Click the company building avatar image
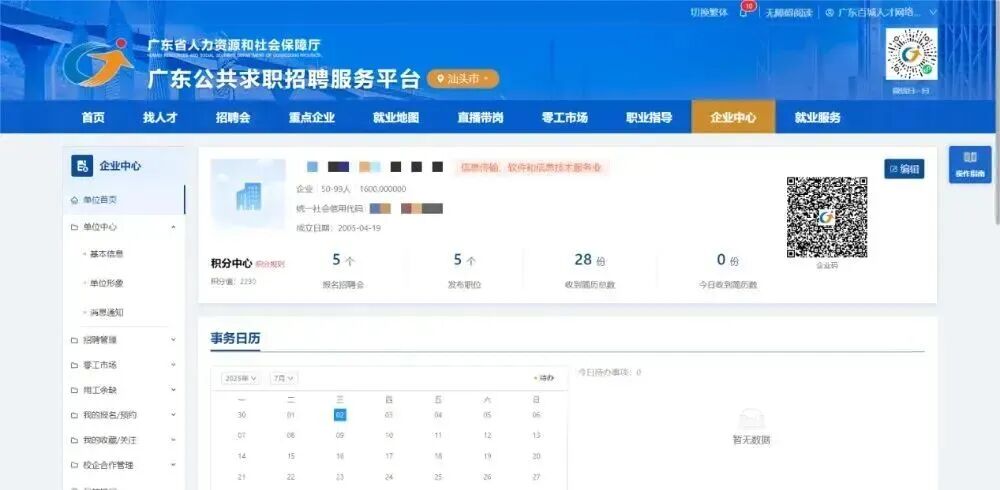Screen dimensions: 1000x490 [x=248, y=195]
